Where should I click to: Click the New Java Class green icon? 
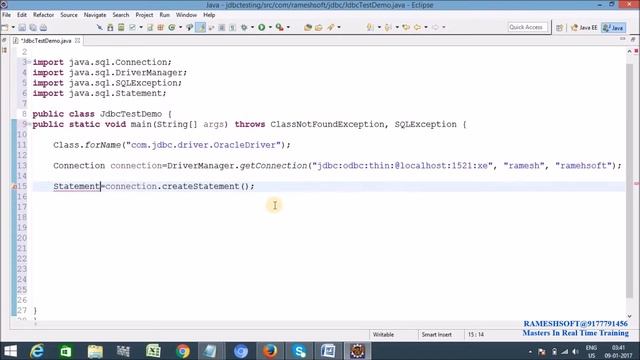(172, 27)
